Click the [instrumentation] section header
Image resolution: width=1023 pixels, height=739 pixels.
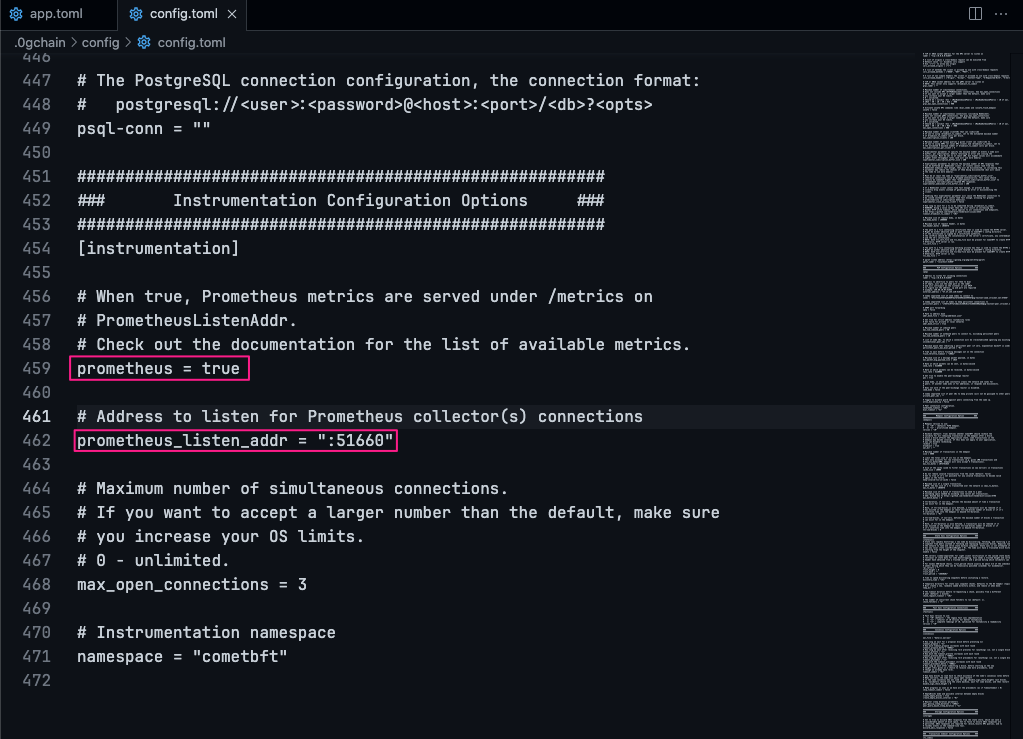pos(158,249)
